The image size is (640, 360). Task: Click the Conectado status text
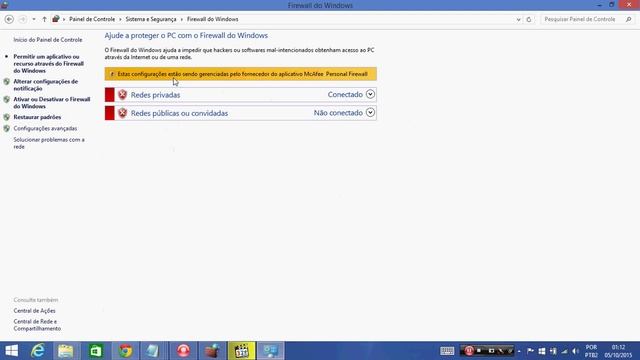(x=345, y=94)
